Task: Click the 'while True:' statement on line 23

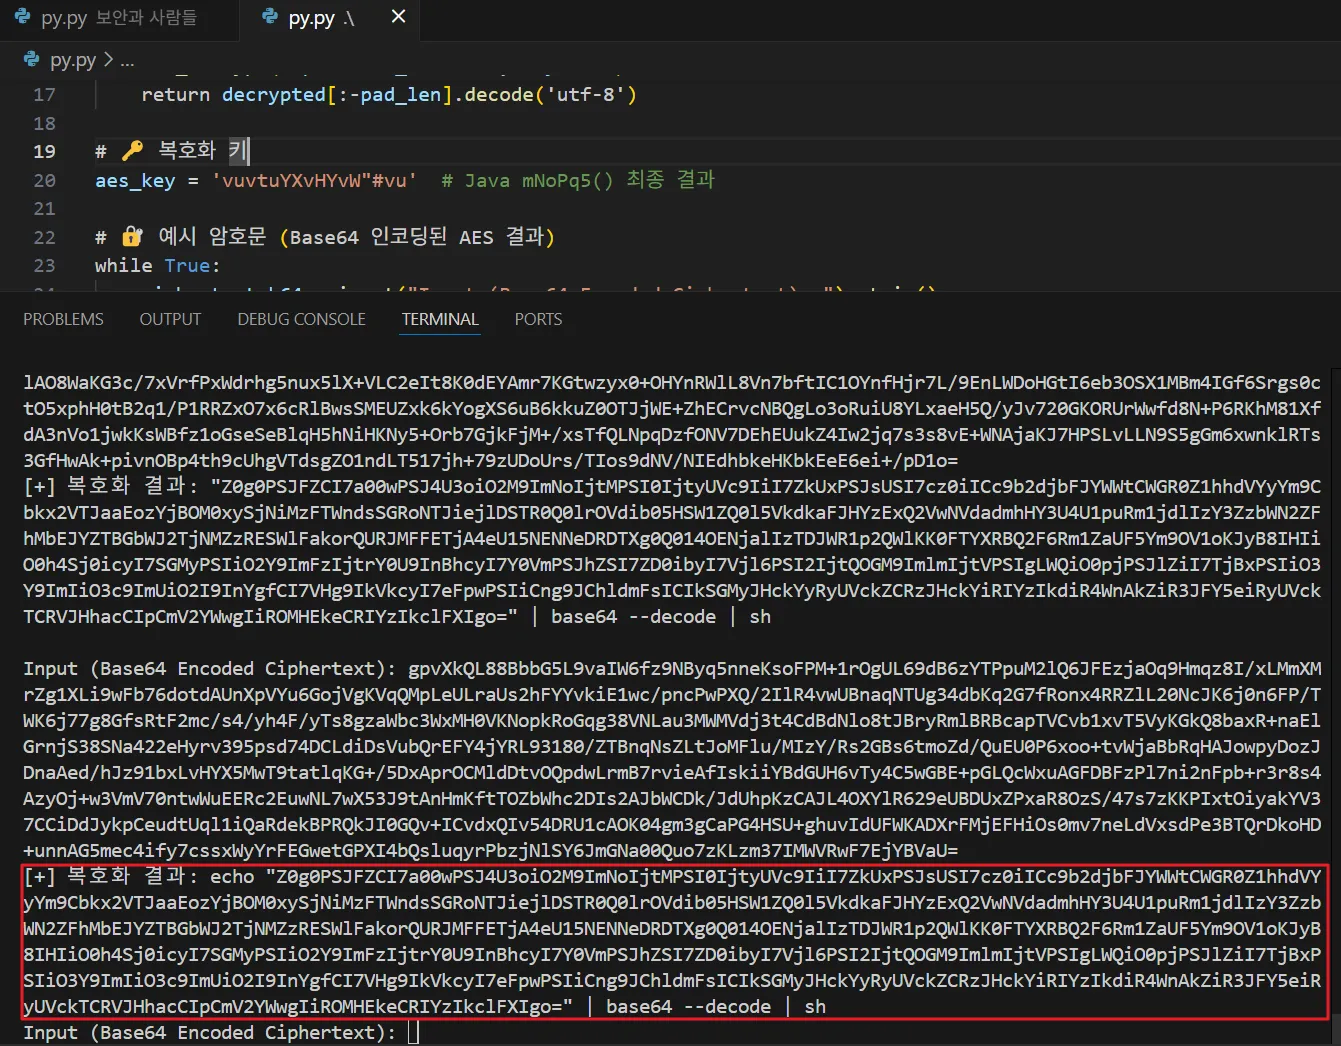Action: 157,266
